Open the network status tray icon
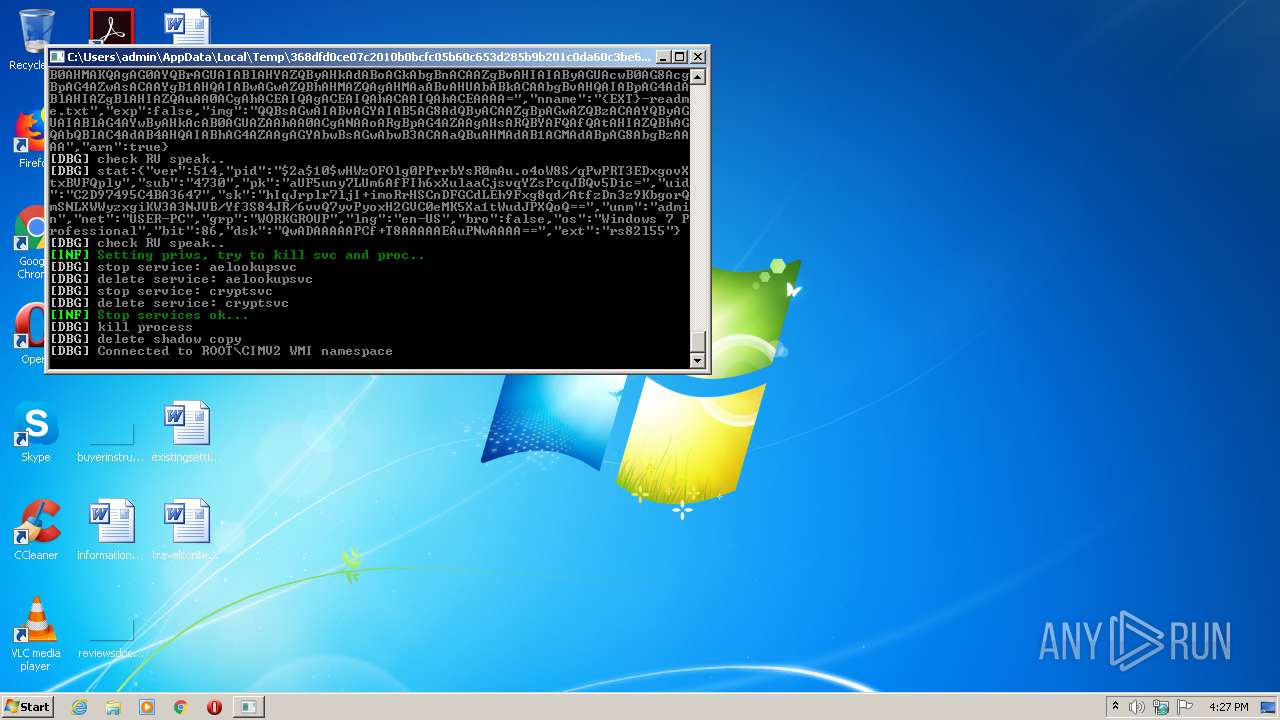Image resolution: width=1280 pixels, height=720 pixels. tap(1161, 707)
